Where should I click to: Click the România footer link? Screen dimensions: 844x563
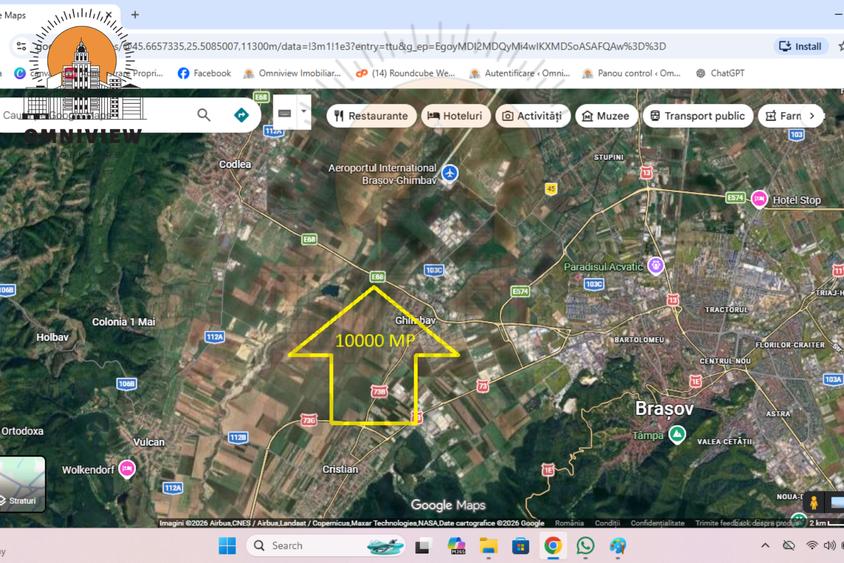(569, 523)
